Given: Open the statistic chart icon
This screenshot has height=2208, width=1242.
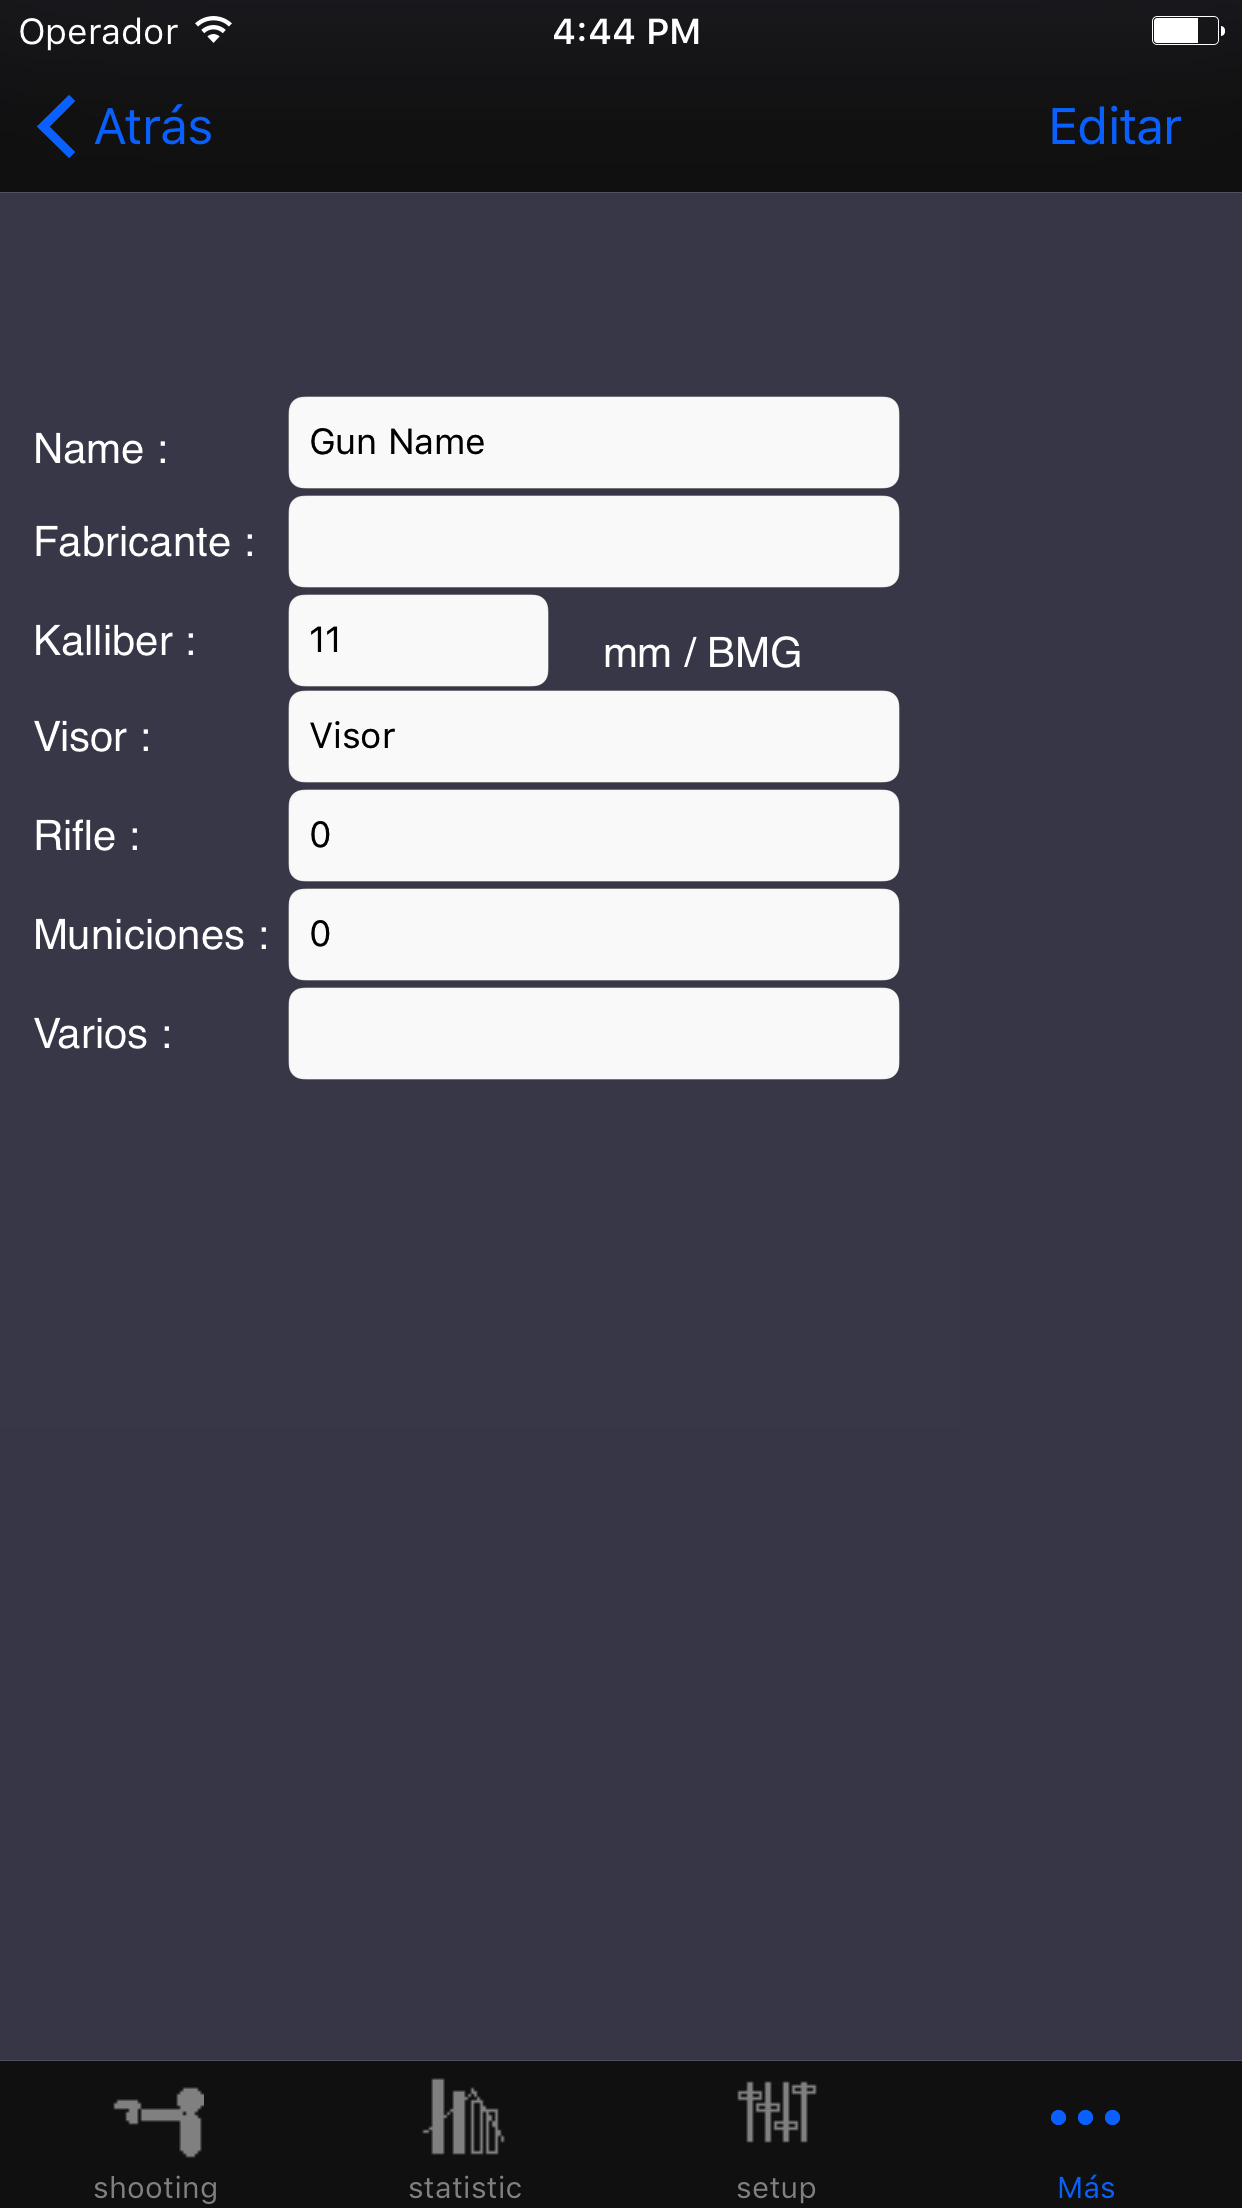Looking at the screenshot, I should point(464,2116).
